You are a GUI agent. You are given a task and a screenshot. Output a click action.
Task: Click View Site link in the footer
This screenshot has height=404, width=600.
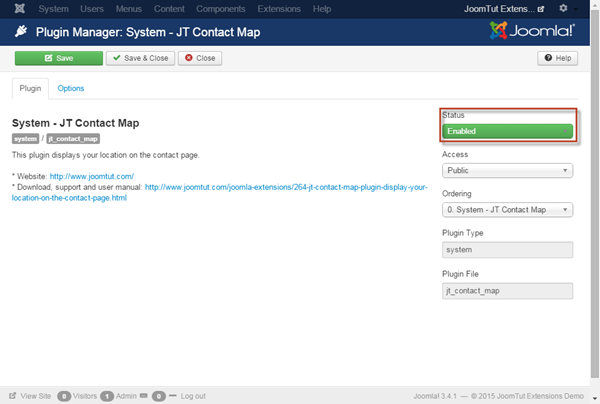(36, 396)
